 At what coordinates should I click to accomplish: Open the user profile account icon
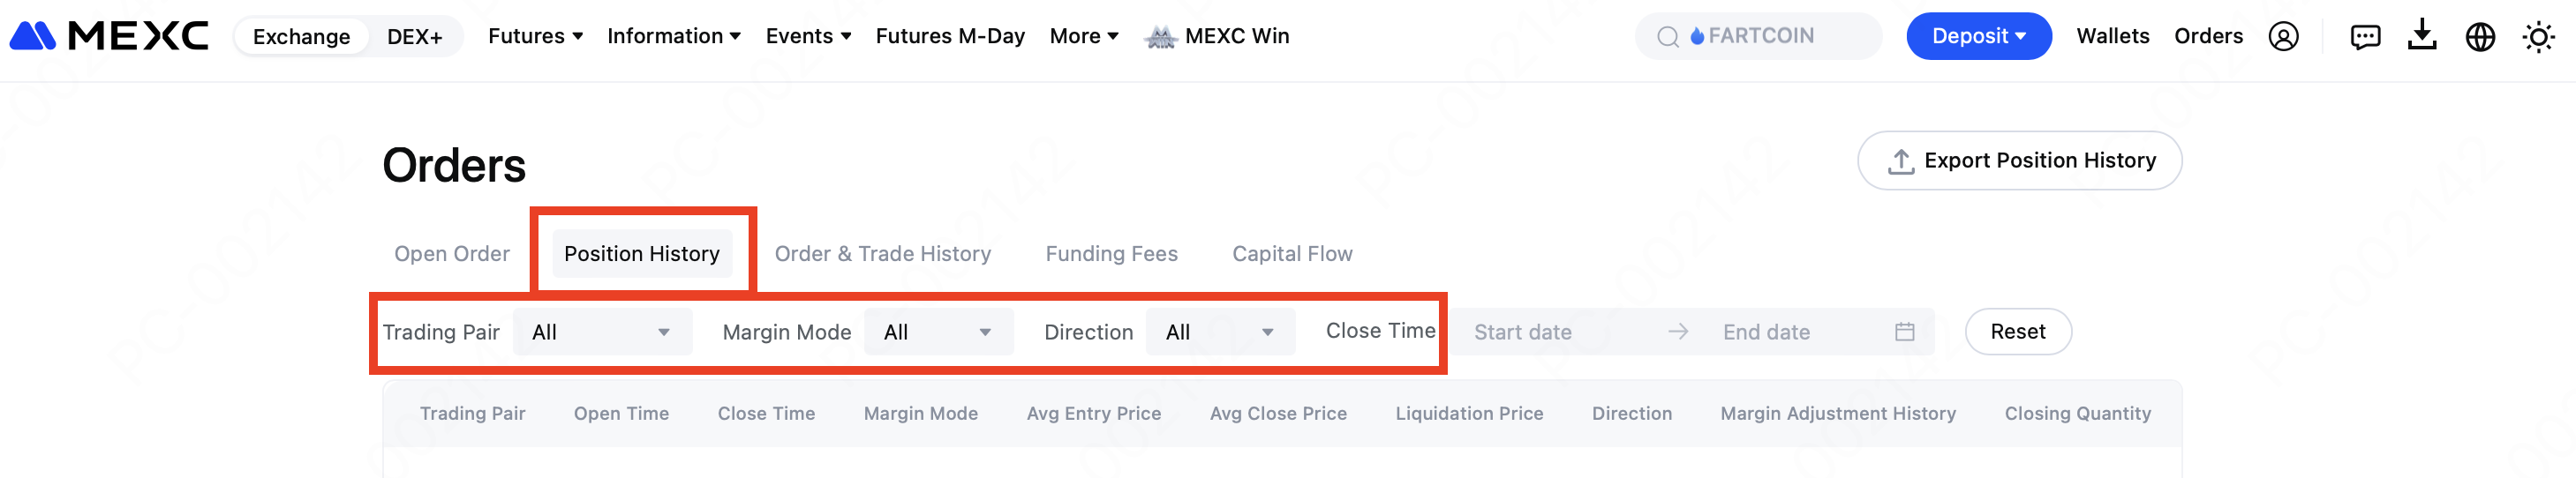(2283, 37)
